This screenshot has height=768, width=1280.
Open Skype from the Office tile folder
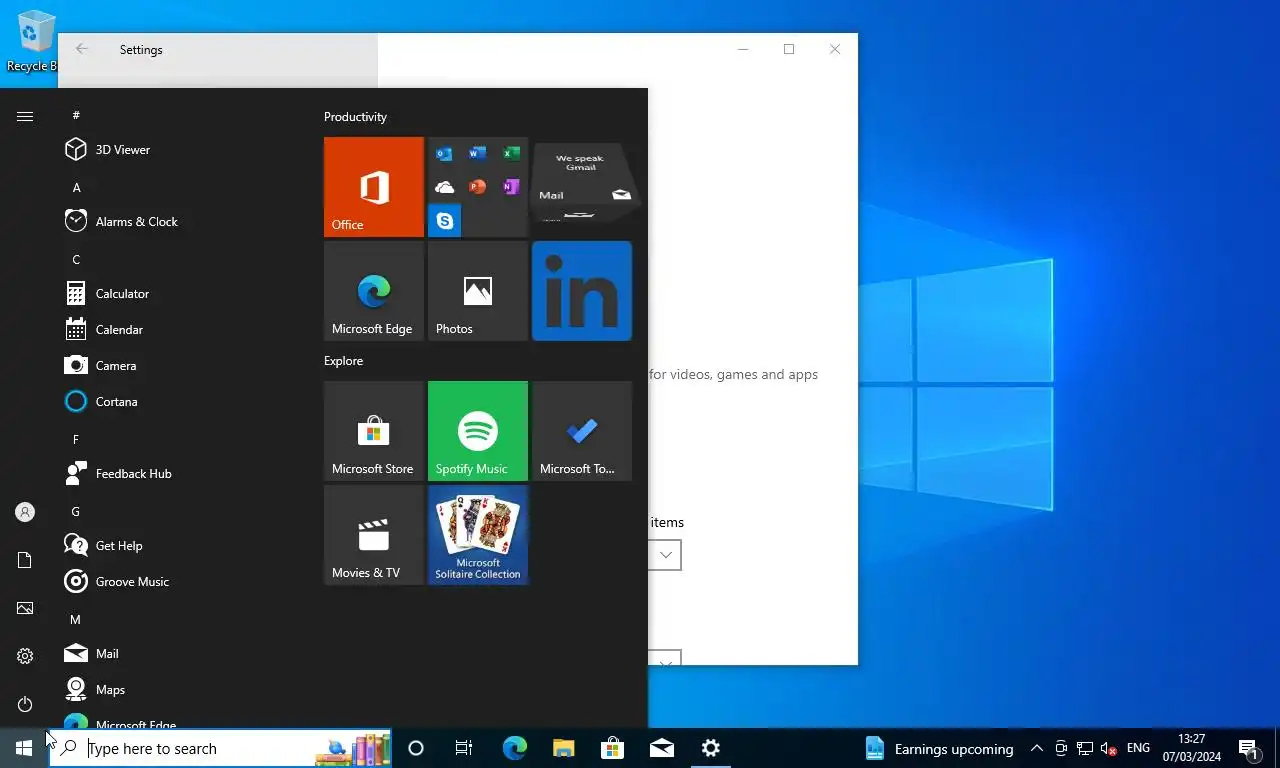[445, 220]
